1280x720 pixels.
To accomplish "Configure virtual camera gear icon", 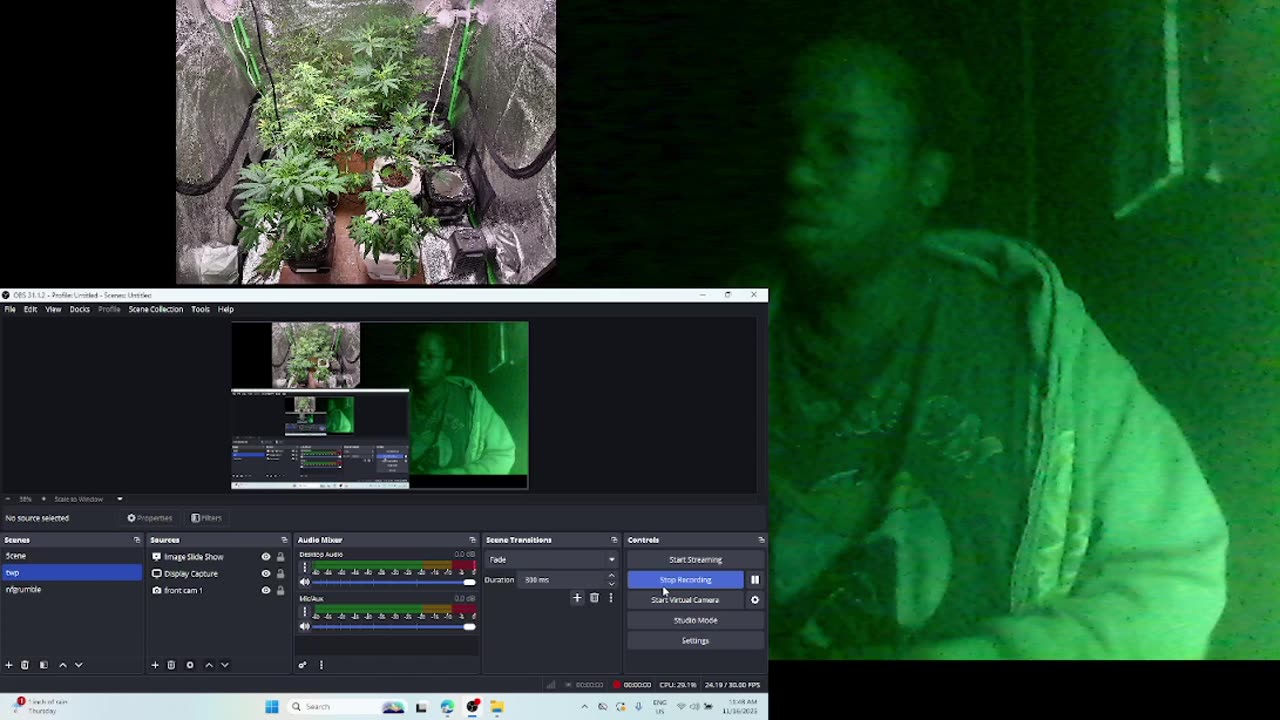I will pos(755,600).
